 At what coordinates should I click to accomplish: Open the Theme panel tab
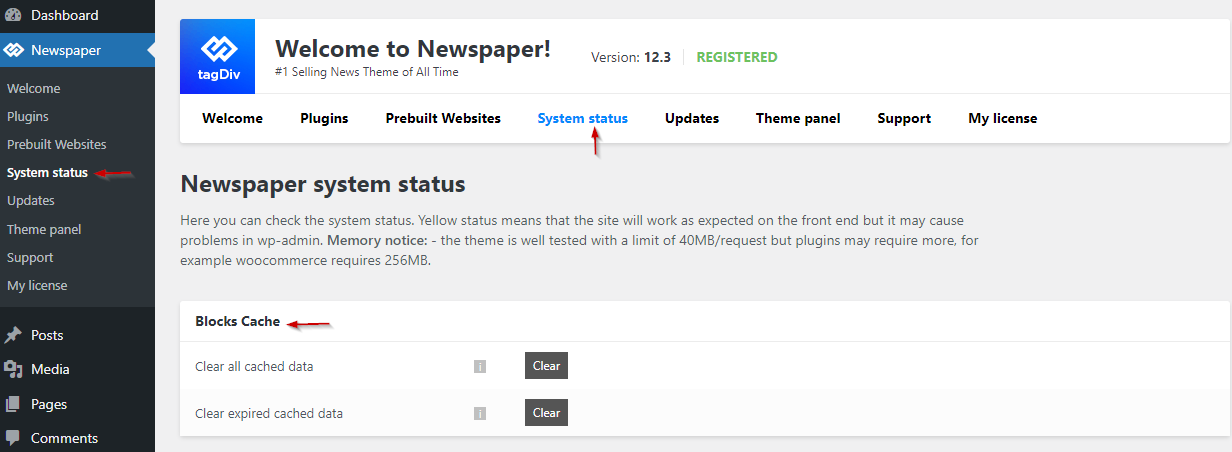798,118
